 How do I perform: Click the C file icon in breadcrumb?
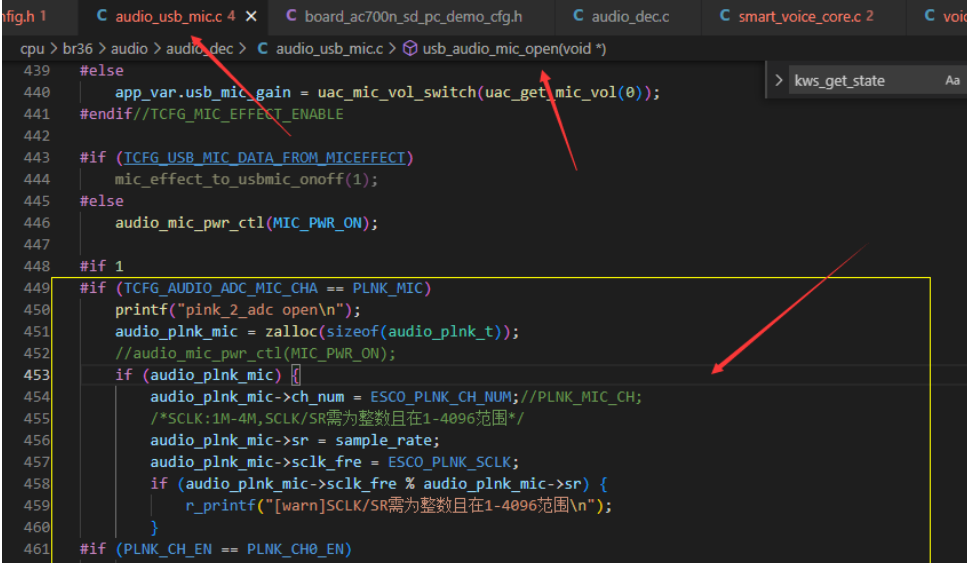(262, 48)
